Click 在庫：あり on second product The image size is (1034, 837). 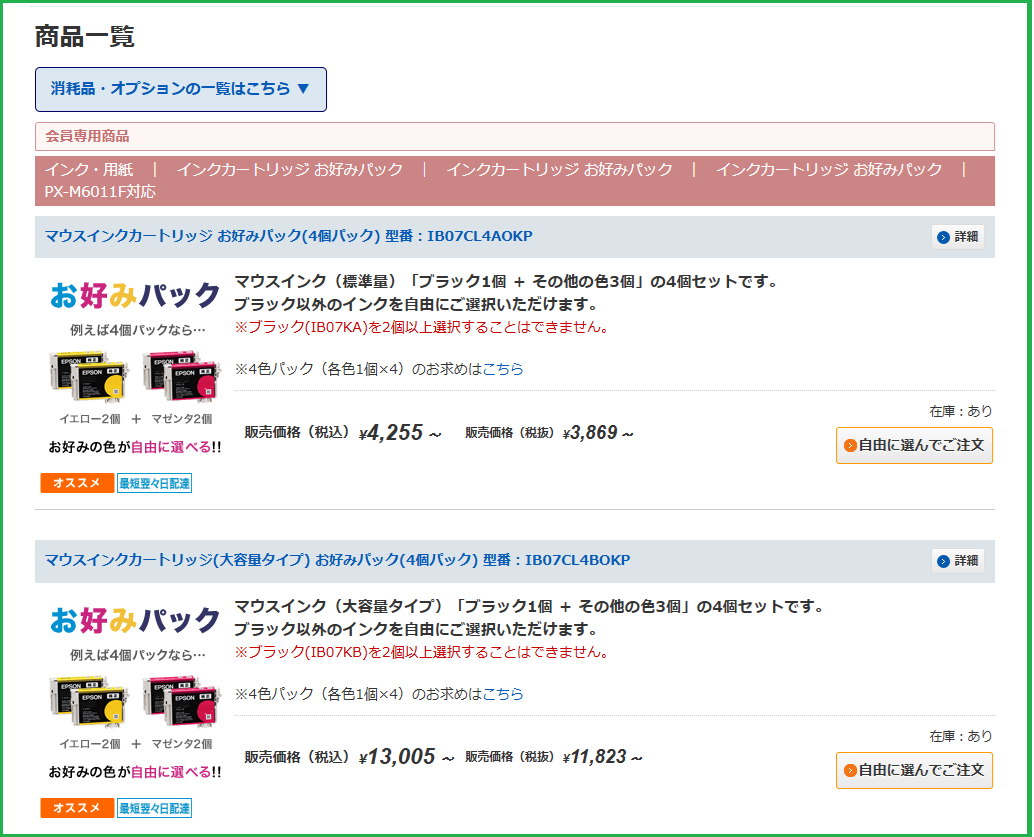(961, 736)
